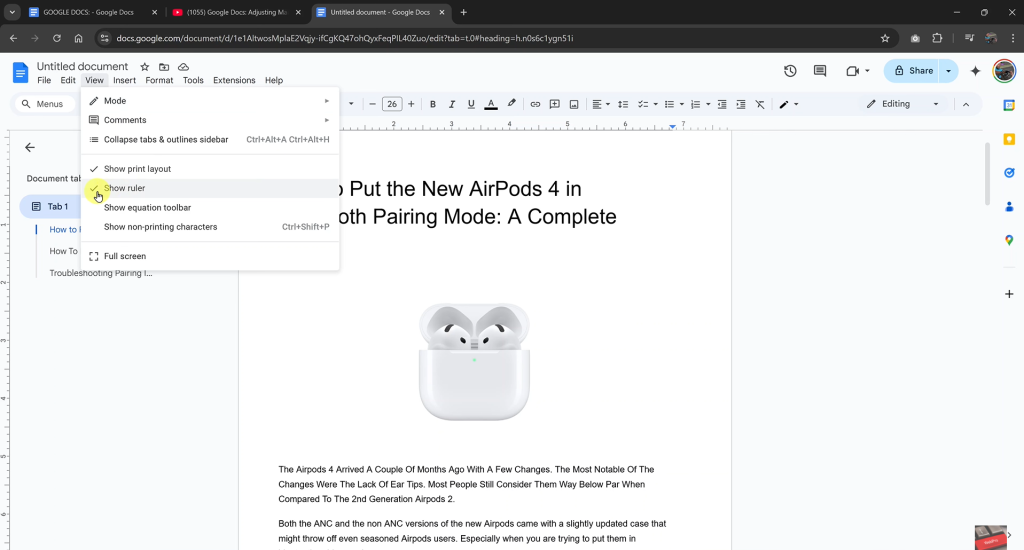This screenshot has height=550, width=1024.
Task: Toggle underline formatting in toolbar
Action: tap(471, 104)
